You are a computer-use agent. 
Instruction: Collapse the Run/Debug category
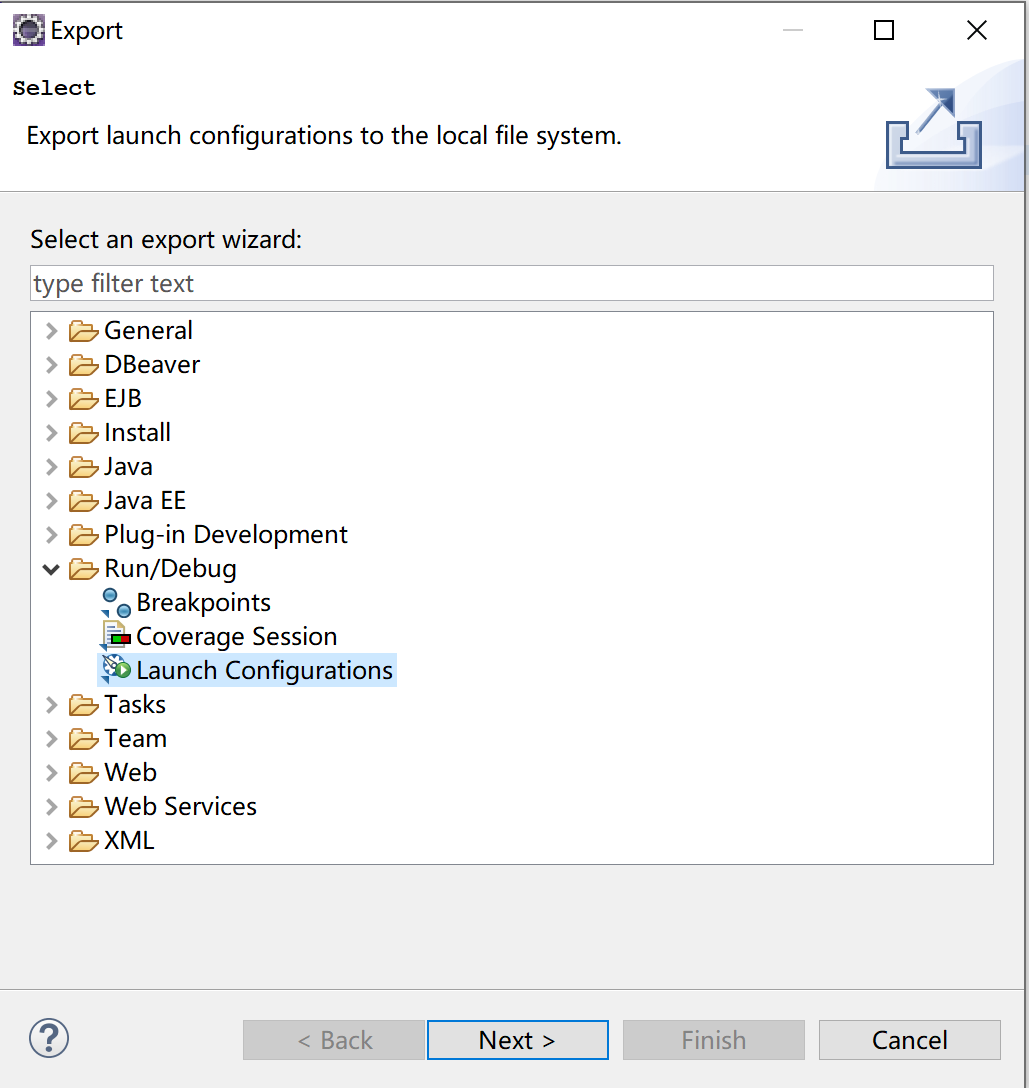pos(51,570)
